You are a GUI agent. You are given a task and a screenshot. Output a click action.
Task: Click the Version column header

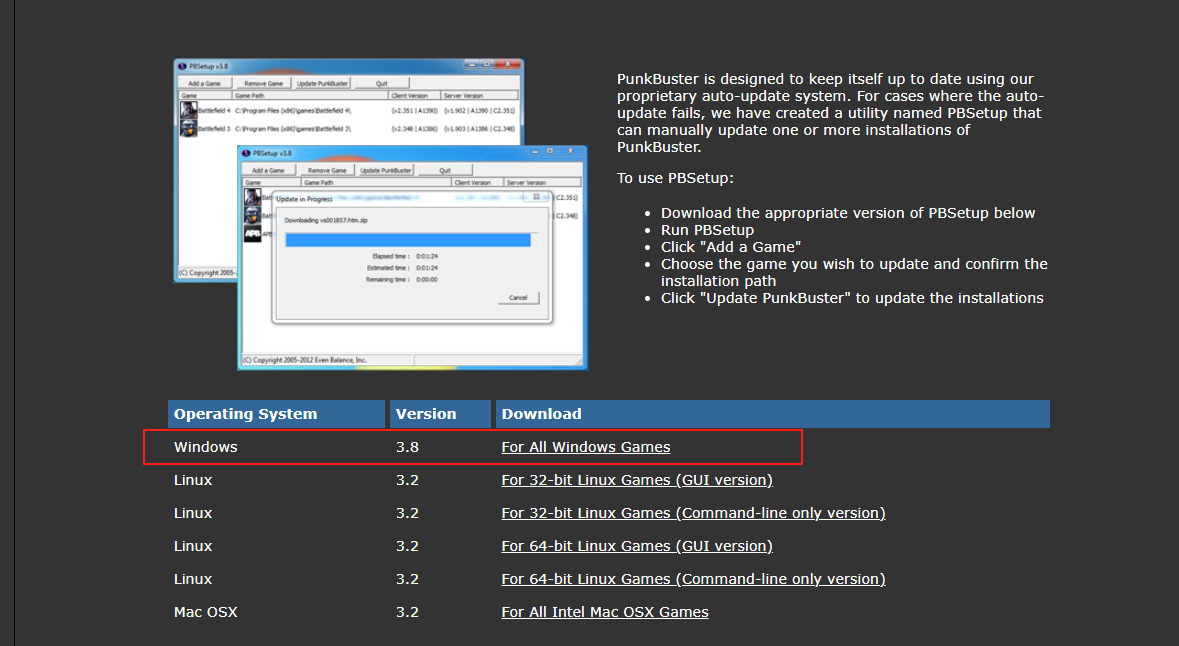tap(440, 414)
